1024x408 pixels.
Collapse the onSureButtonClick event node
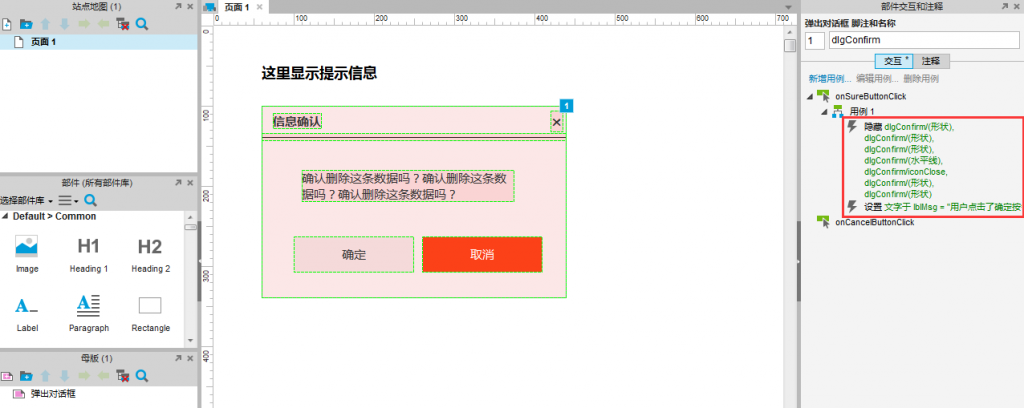pos(810,97)
